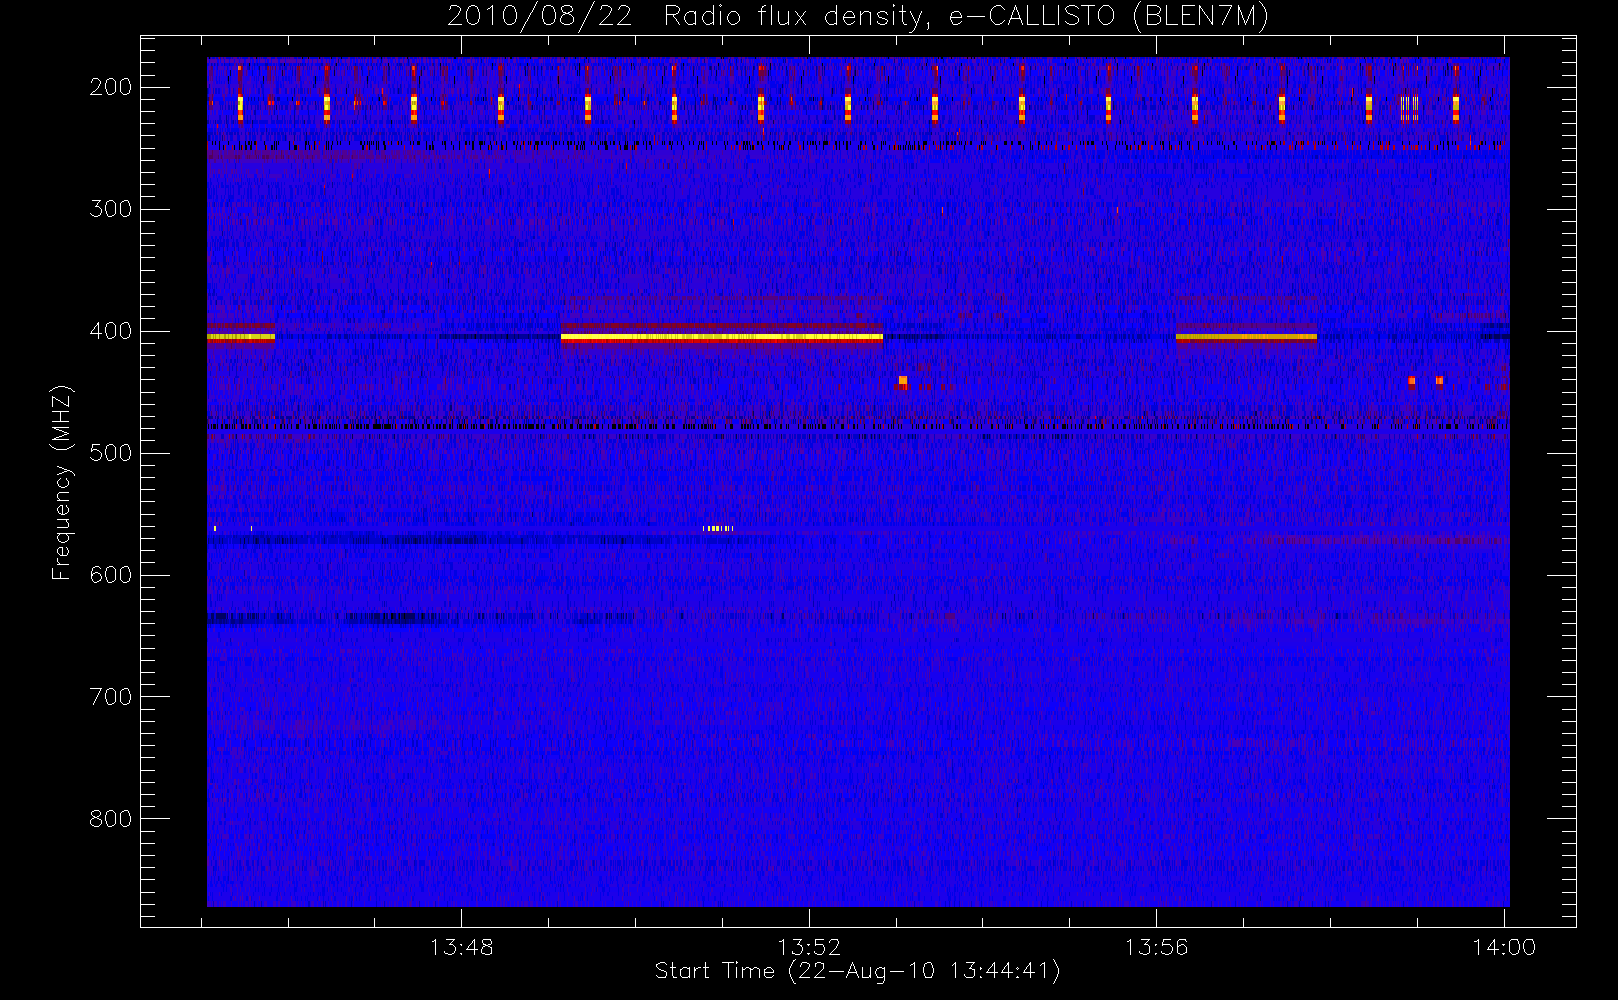This screenshot has width=1618, height=1000.
Task: Click the 13:52 time tick label
Action: coord(809,947)
